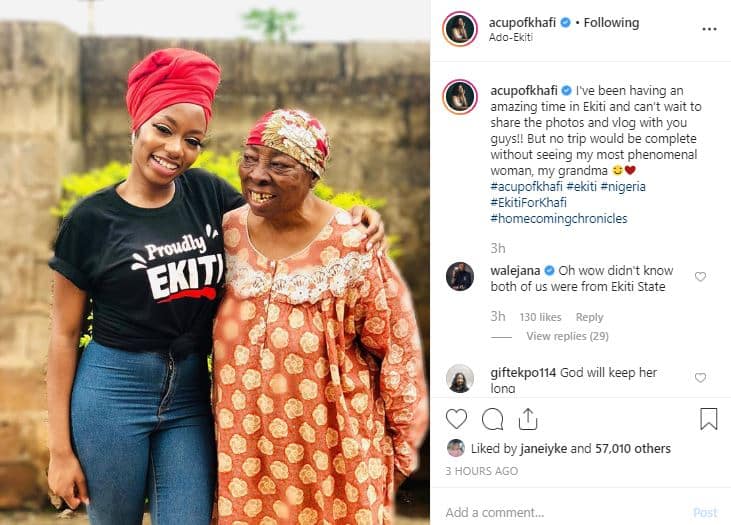
Task: Like giftekpo114's comment
Action: tap(700, 378)
